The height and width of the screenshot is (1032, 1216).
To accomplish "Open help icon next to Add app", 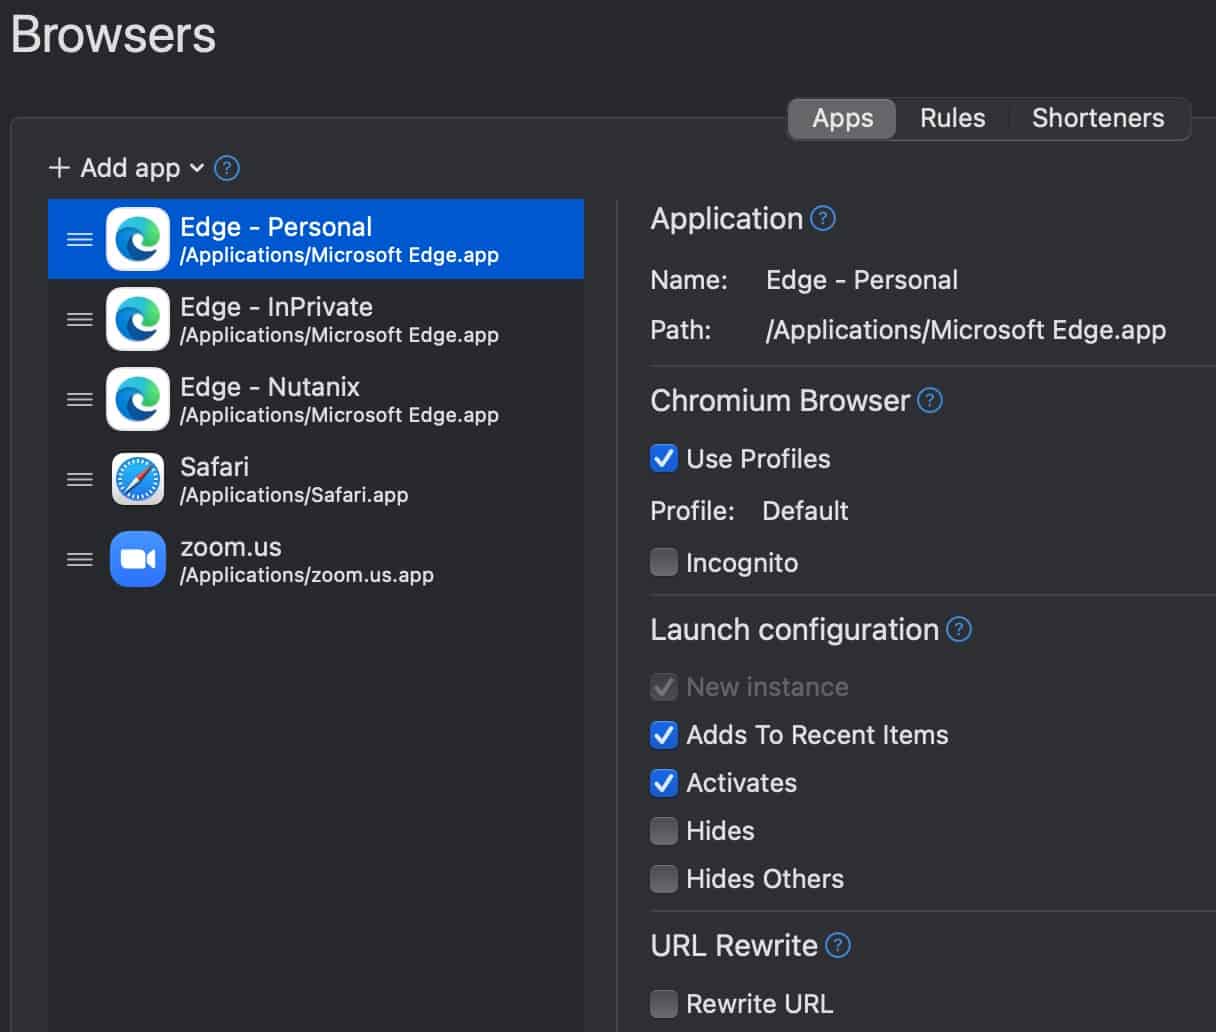I will (x=227, y=168).
